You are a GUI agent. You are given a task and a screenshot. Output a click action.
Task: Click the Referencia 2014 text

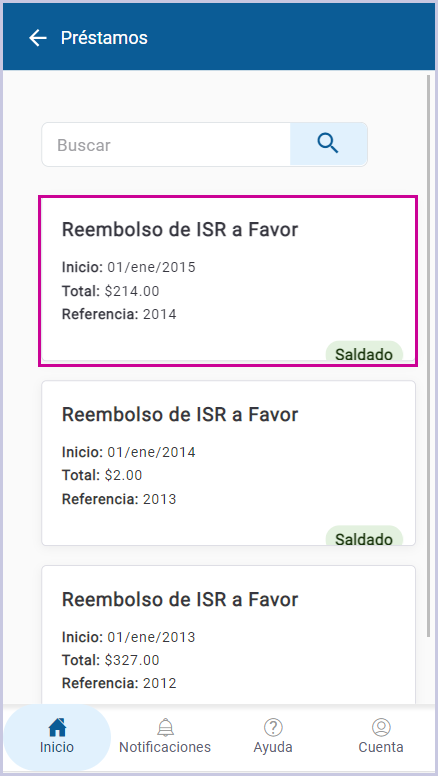119,314
